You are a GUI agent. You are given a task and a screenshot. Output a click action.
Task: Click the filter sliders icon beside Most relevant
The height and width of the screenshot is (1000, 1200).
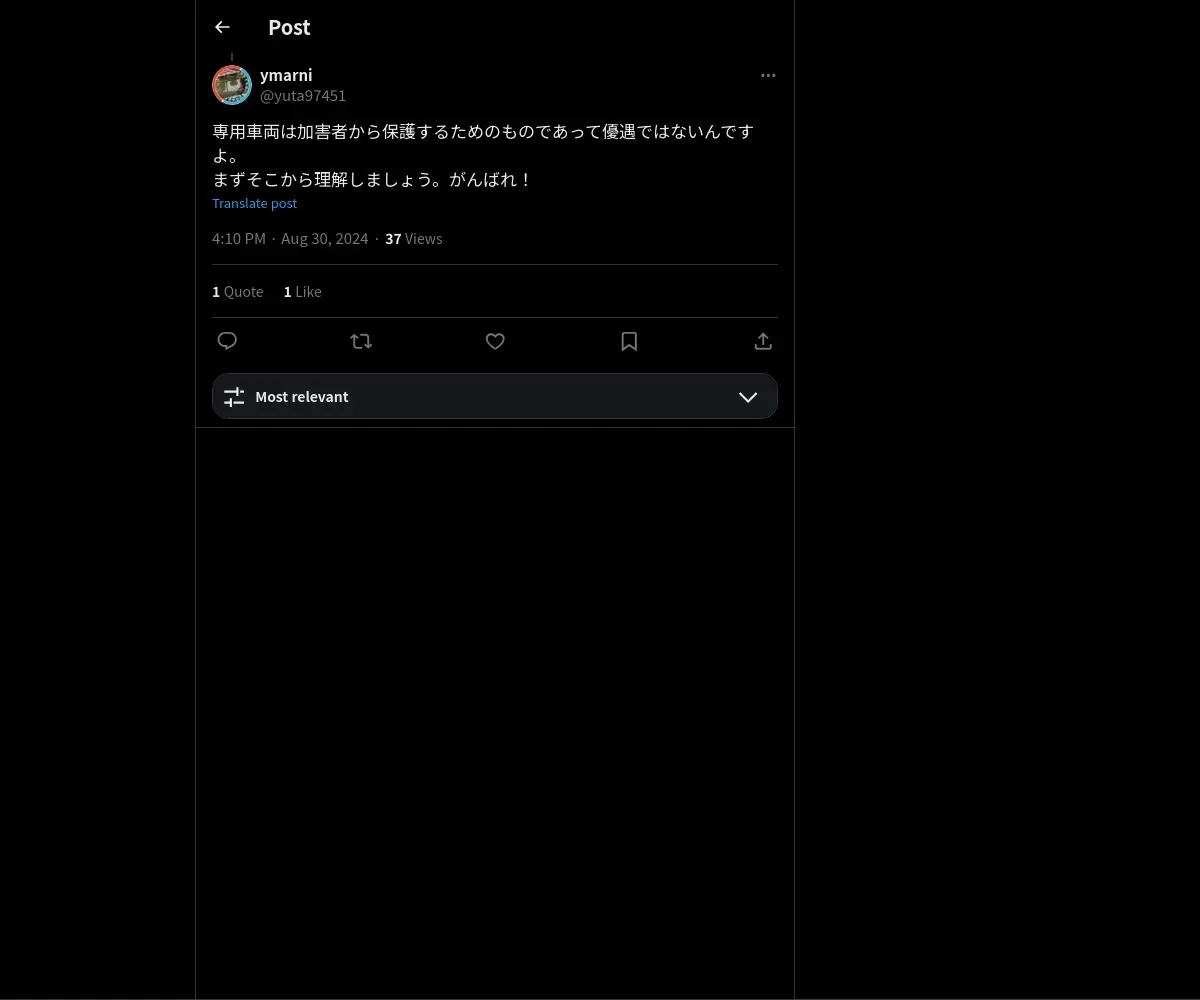coord(234,397)
